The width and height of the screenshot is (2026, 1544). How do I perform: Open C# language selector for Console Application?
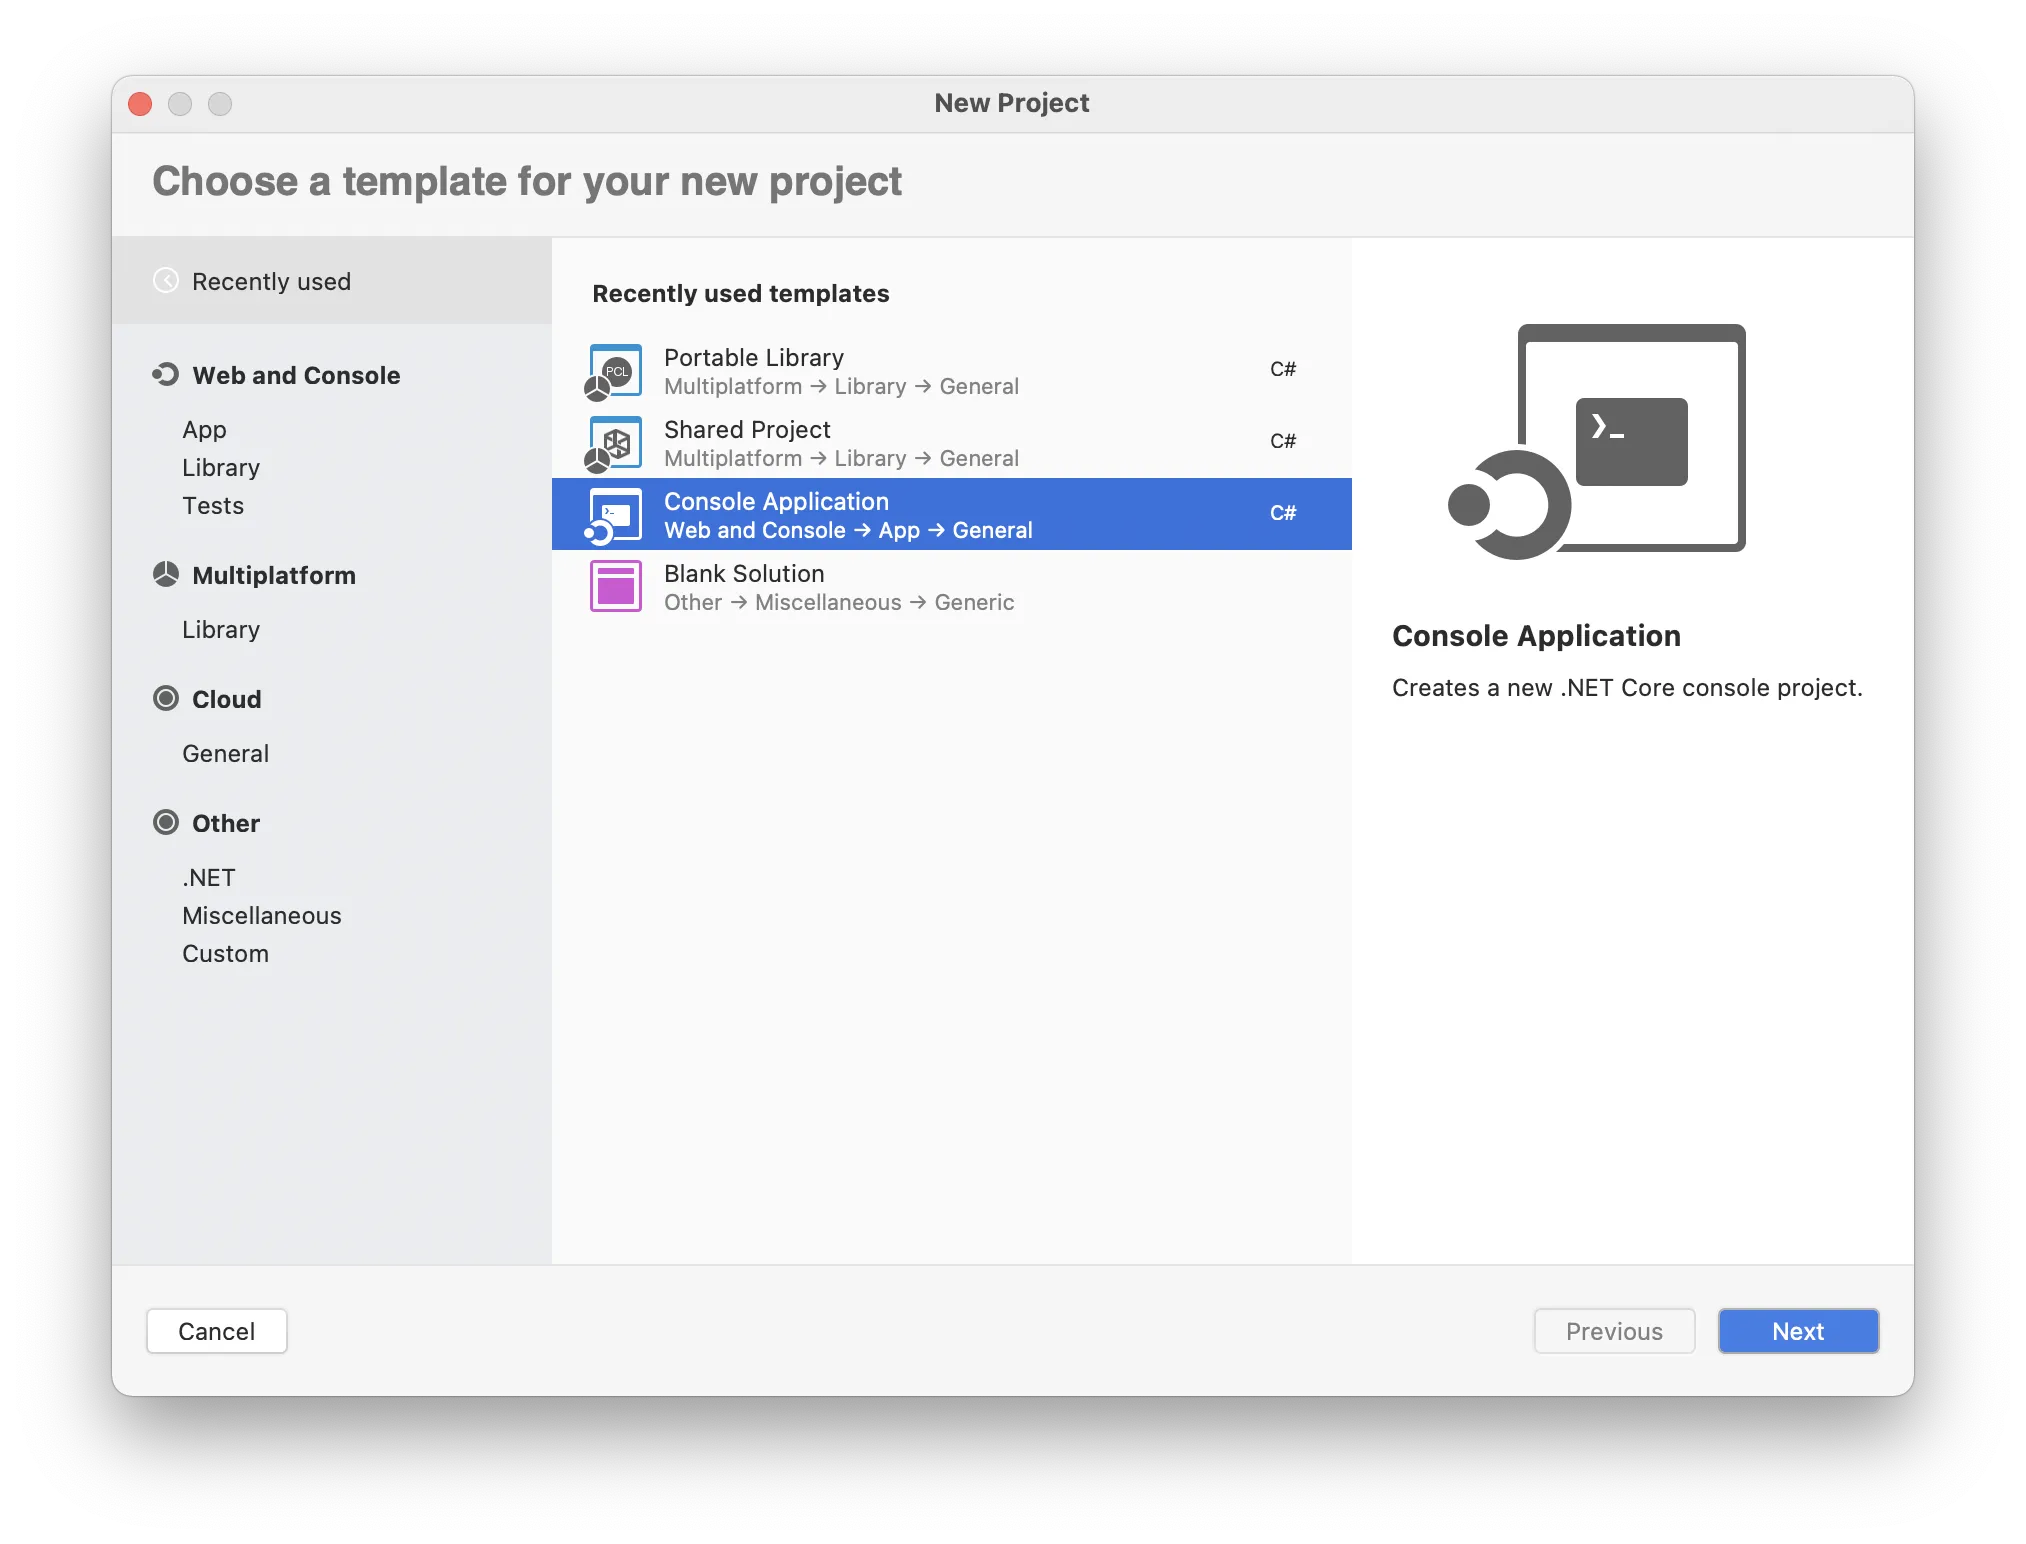coord(1283,513)
